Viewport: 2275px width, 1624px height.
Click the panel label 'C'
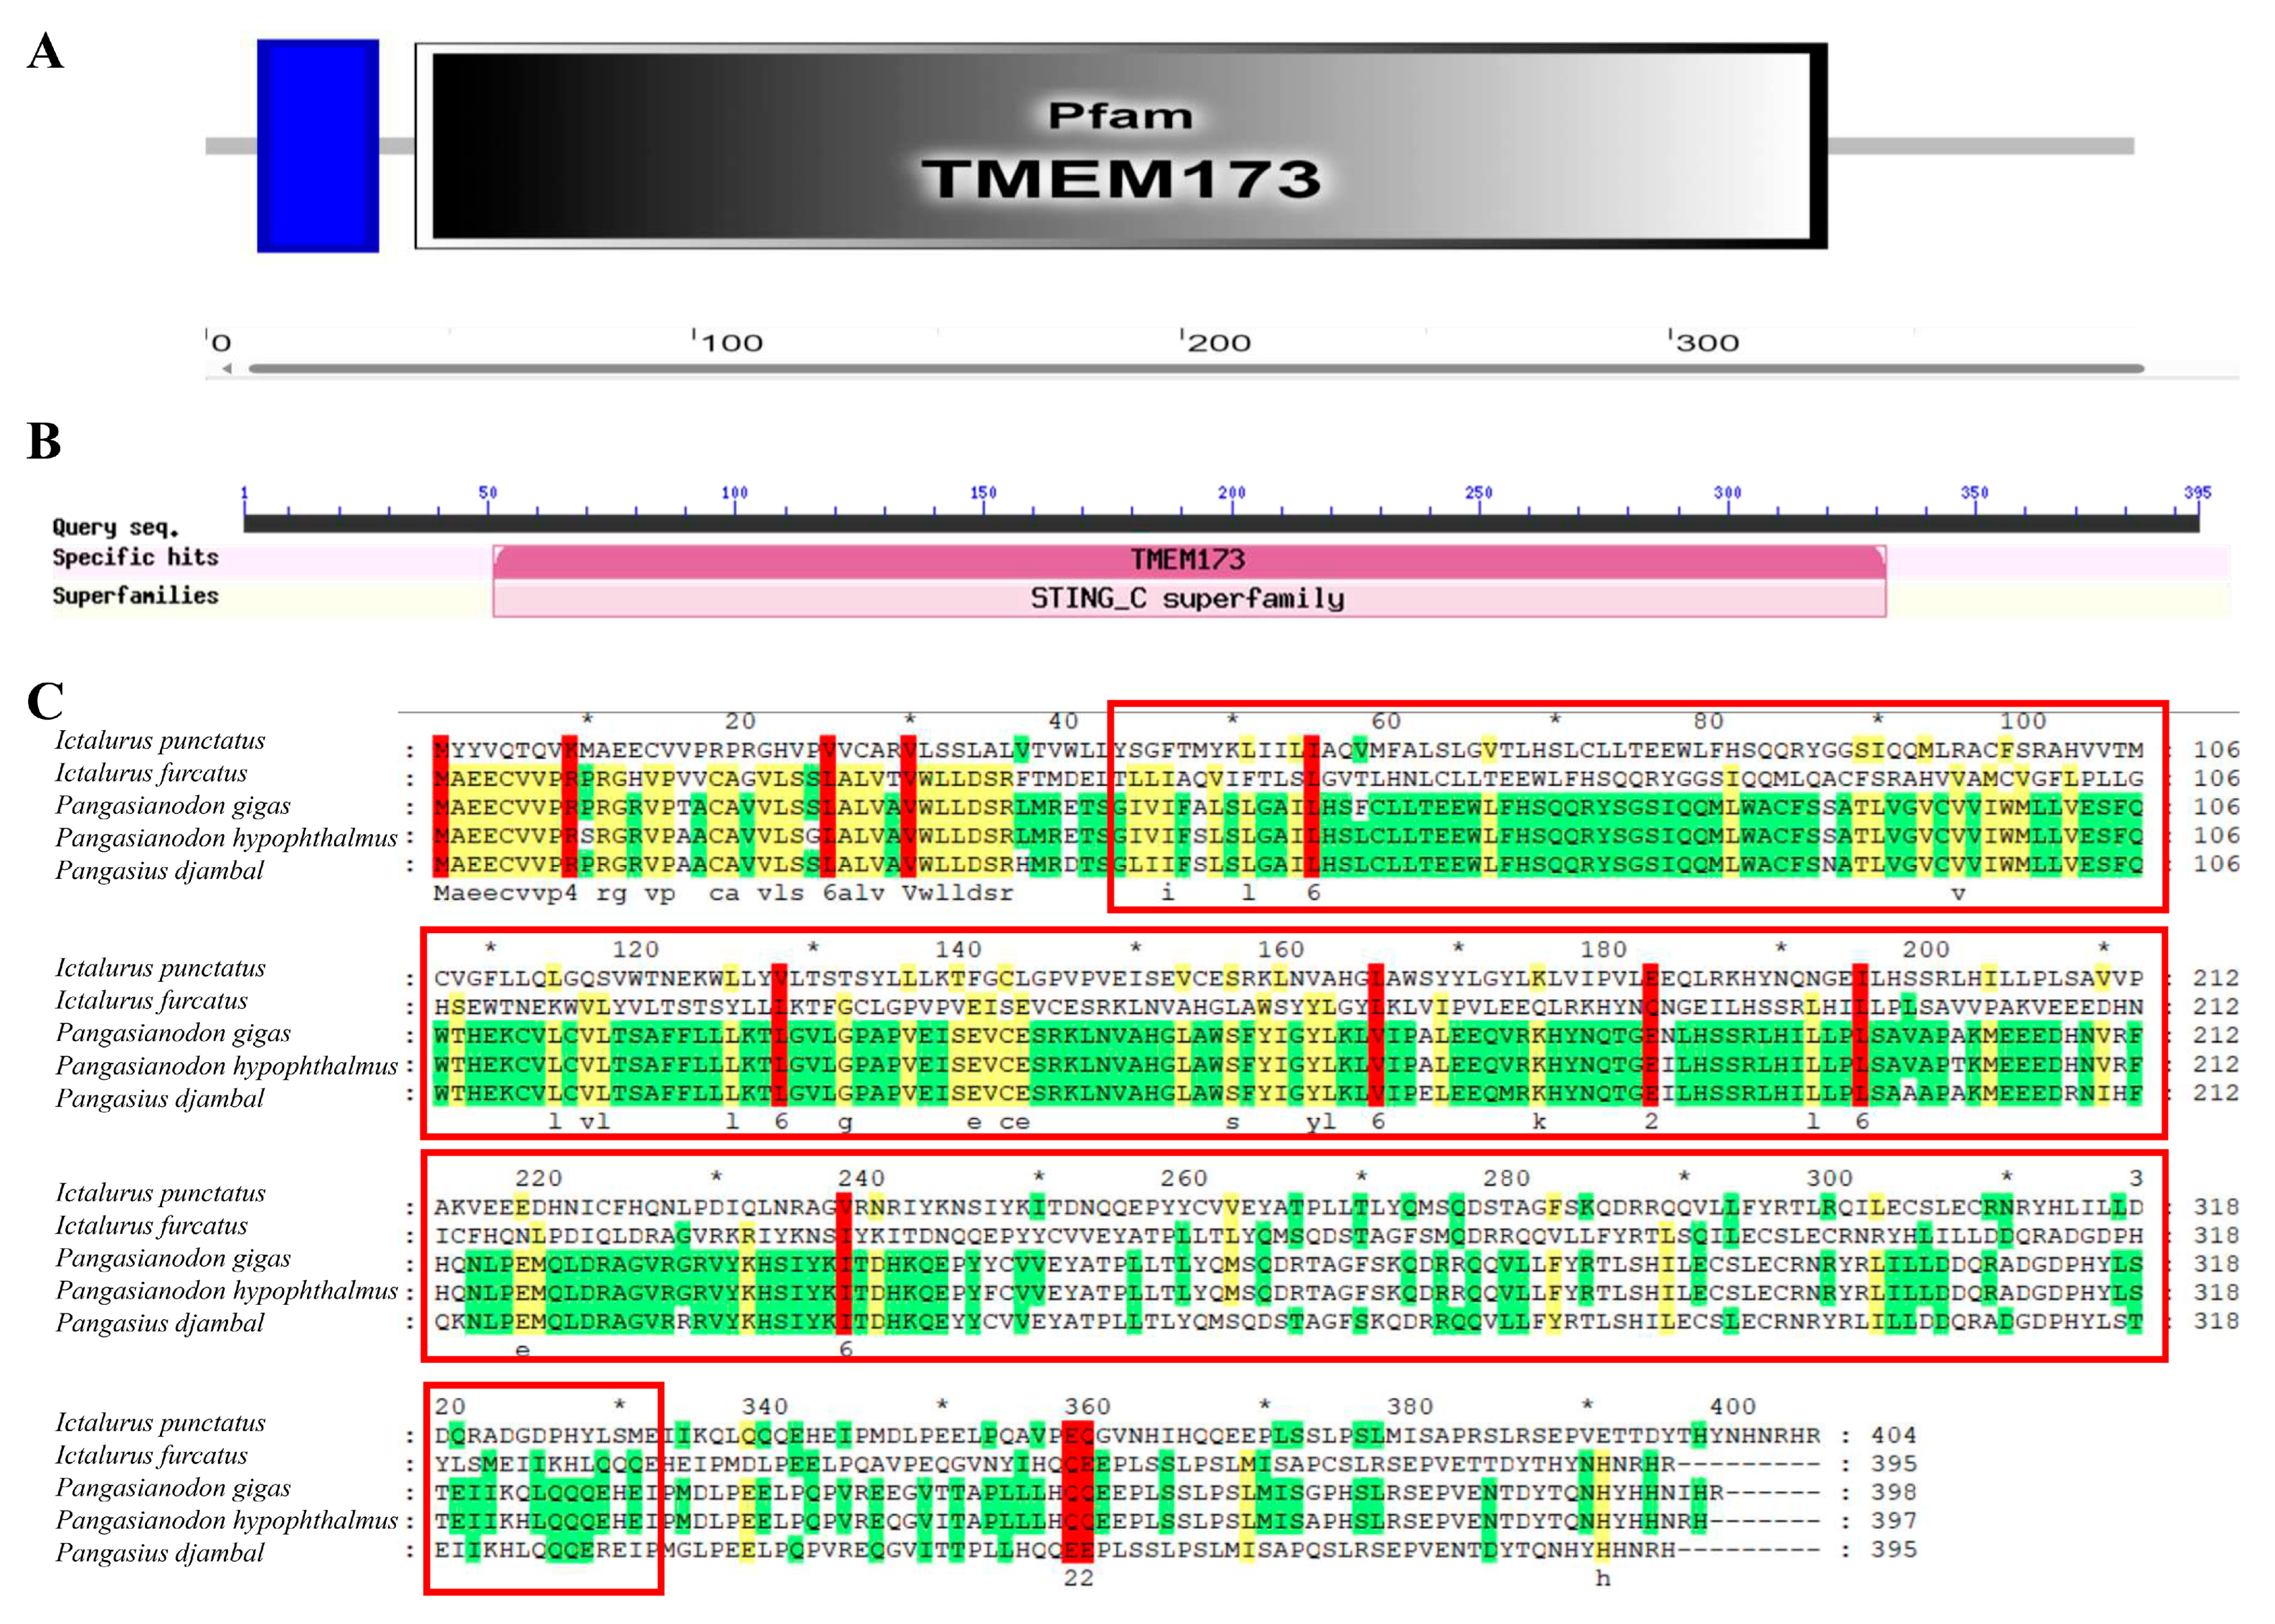[45, 701]
